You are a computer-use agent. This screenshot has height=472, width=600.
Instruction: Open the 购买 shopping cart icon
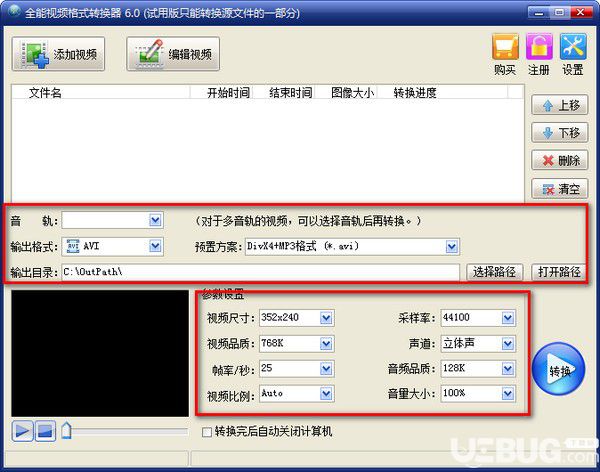pyautogui.click(x=505, y=47)
